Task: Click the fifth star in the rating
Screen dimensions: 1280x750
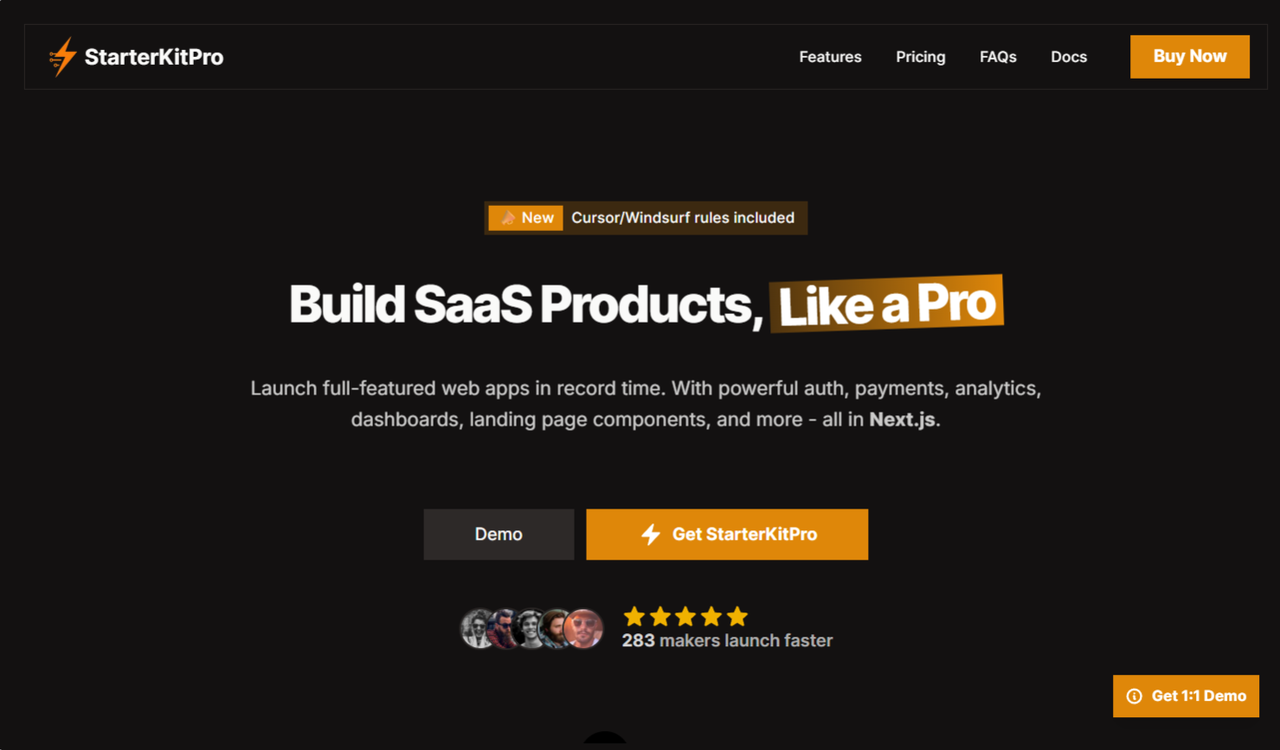Action: (737, 616)
